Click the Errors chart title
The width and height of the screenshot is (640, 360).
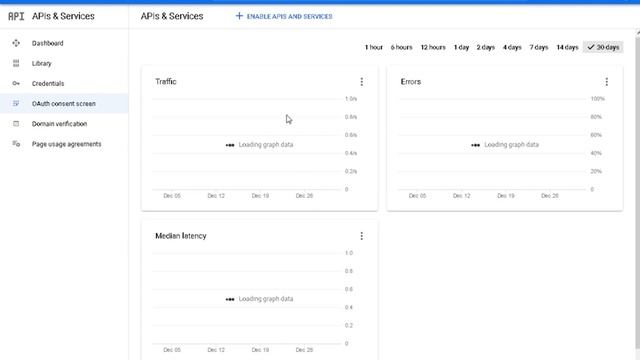click(x=411, y=82)
